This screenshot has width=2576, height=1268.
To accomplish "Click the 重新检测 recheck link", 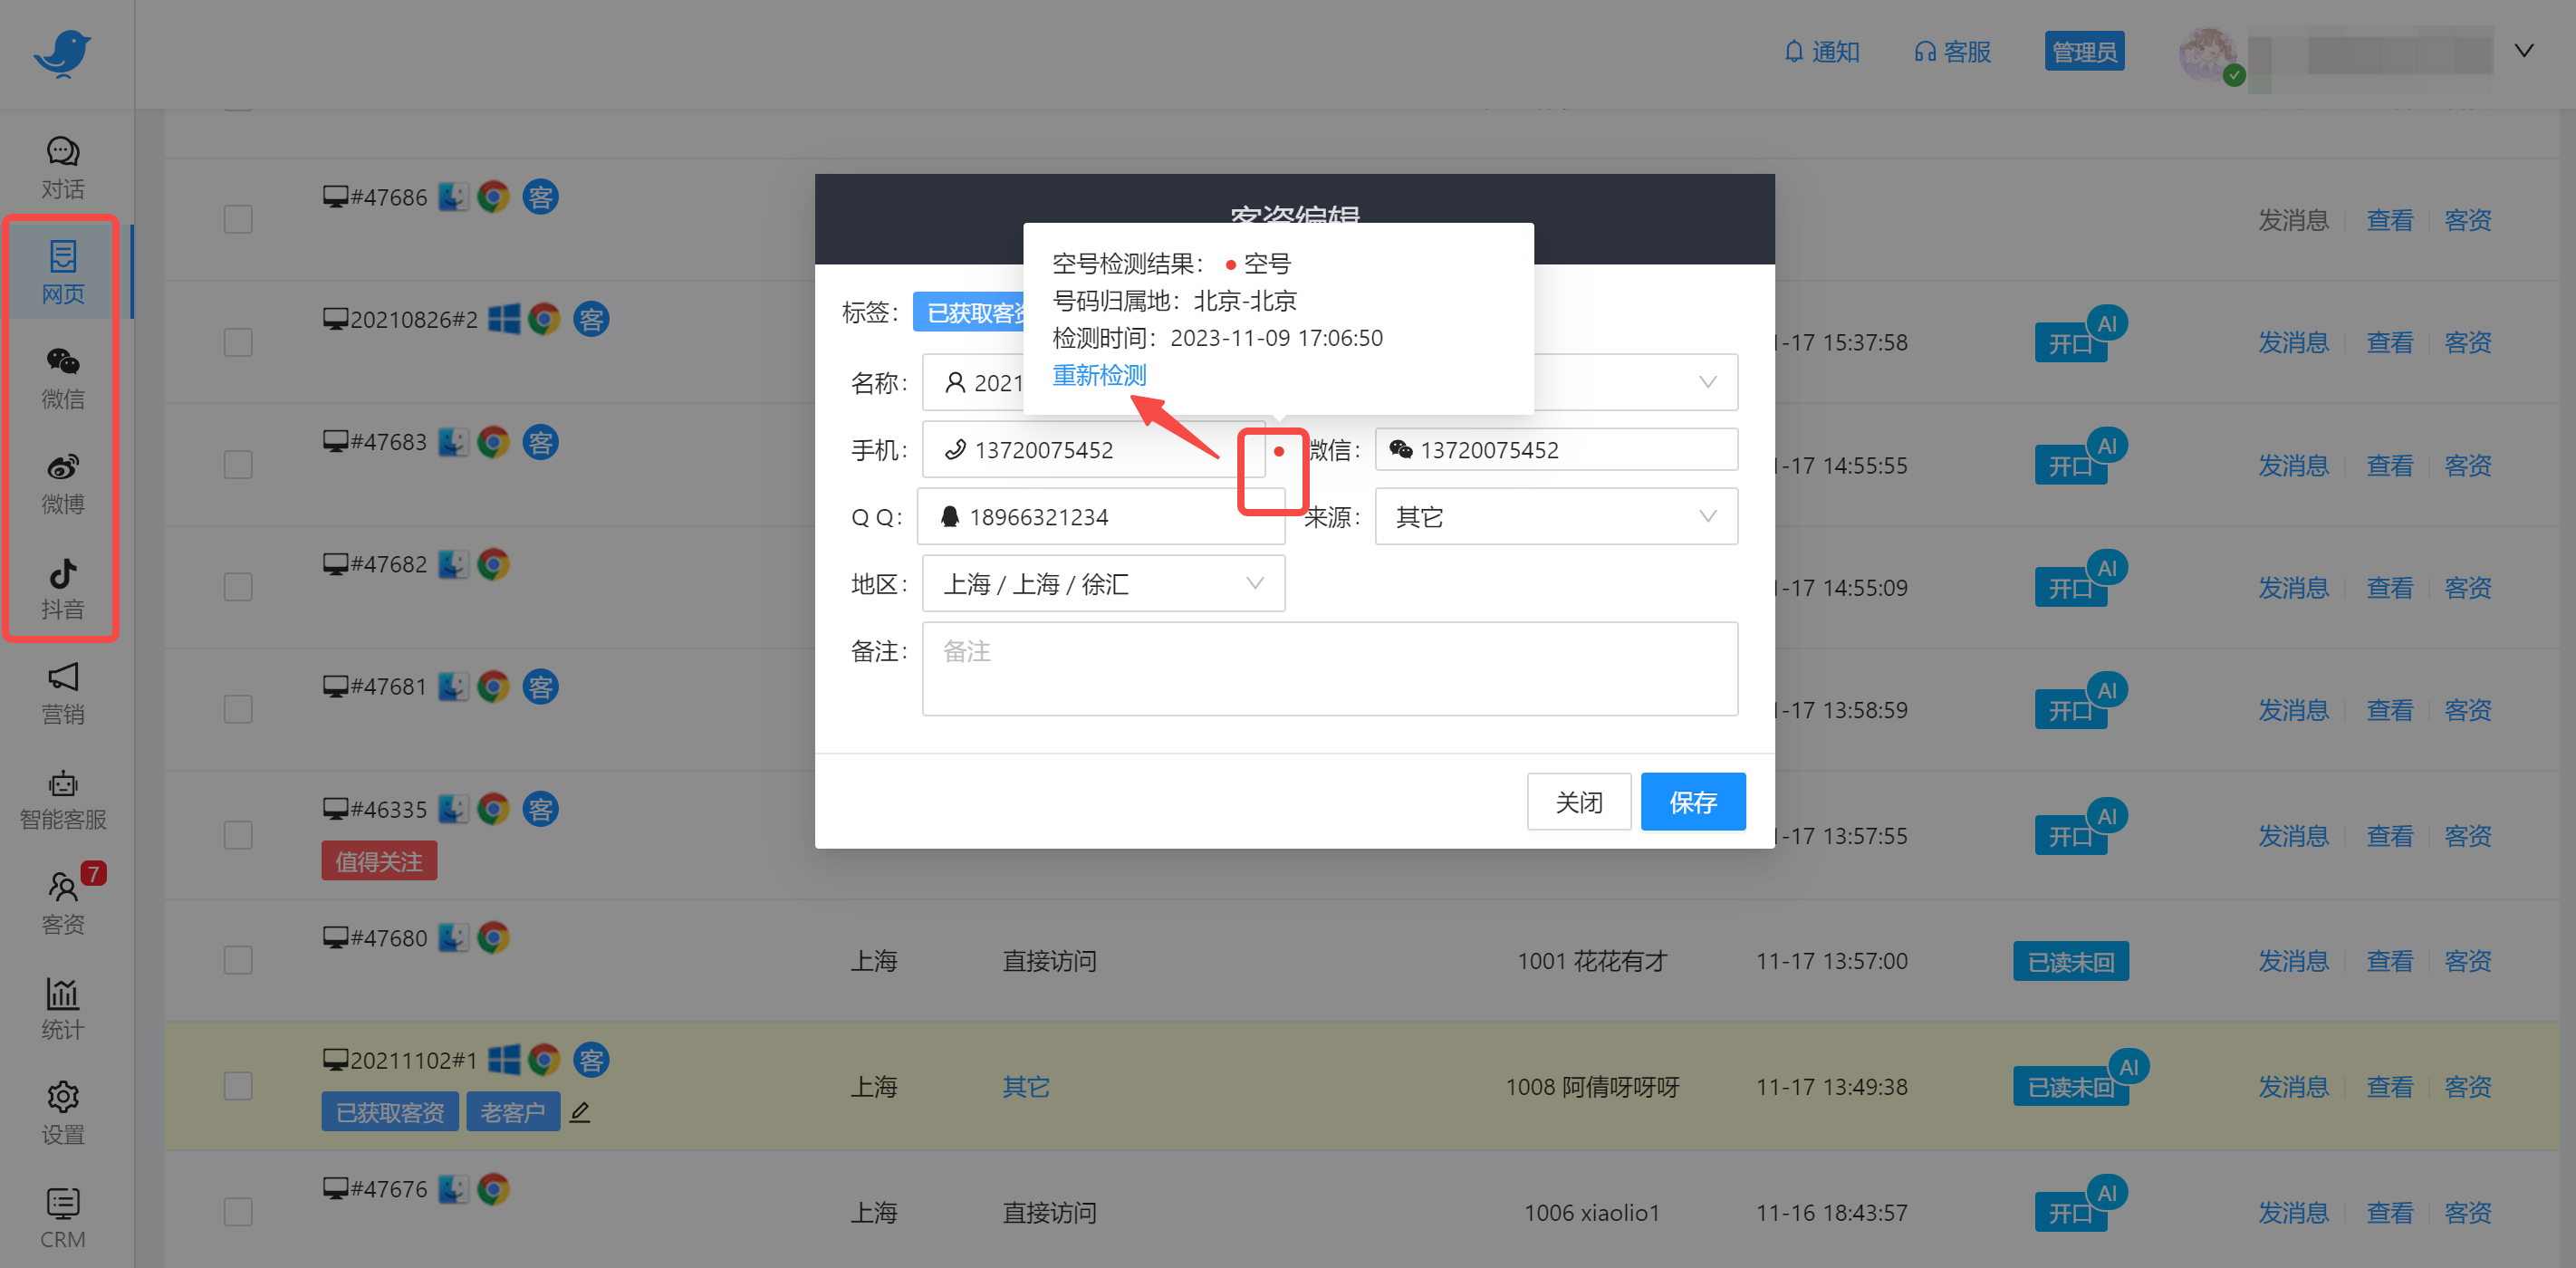I will point(1099,375).
